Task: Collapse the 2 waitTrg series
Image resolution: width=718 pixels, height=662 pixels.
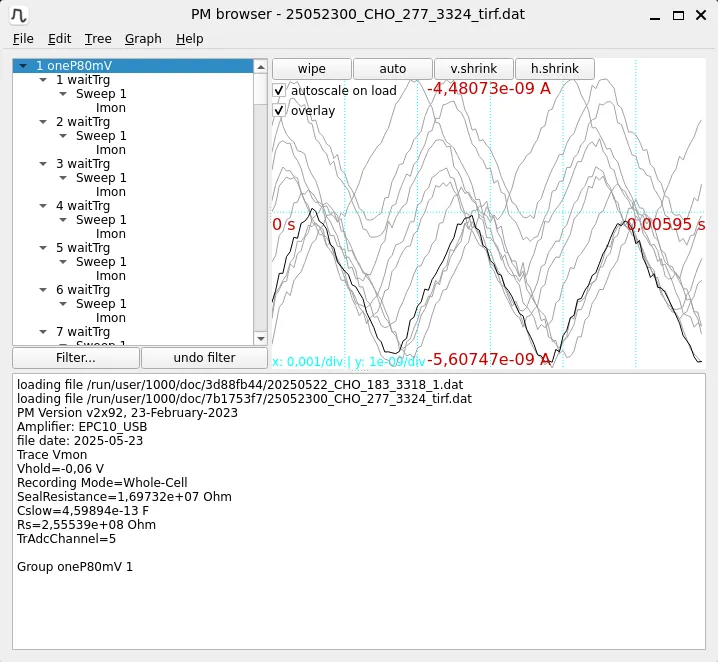Action: [43, 122]
